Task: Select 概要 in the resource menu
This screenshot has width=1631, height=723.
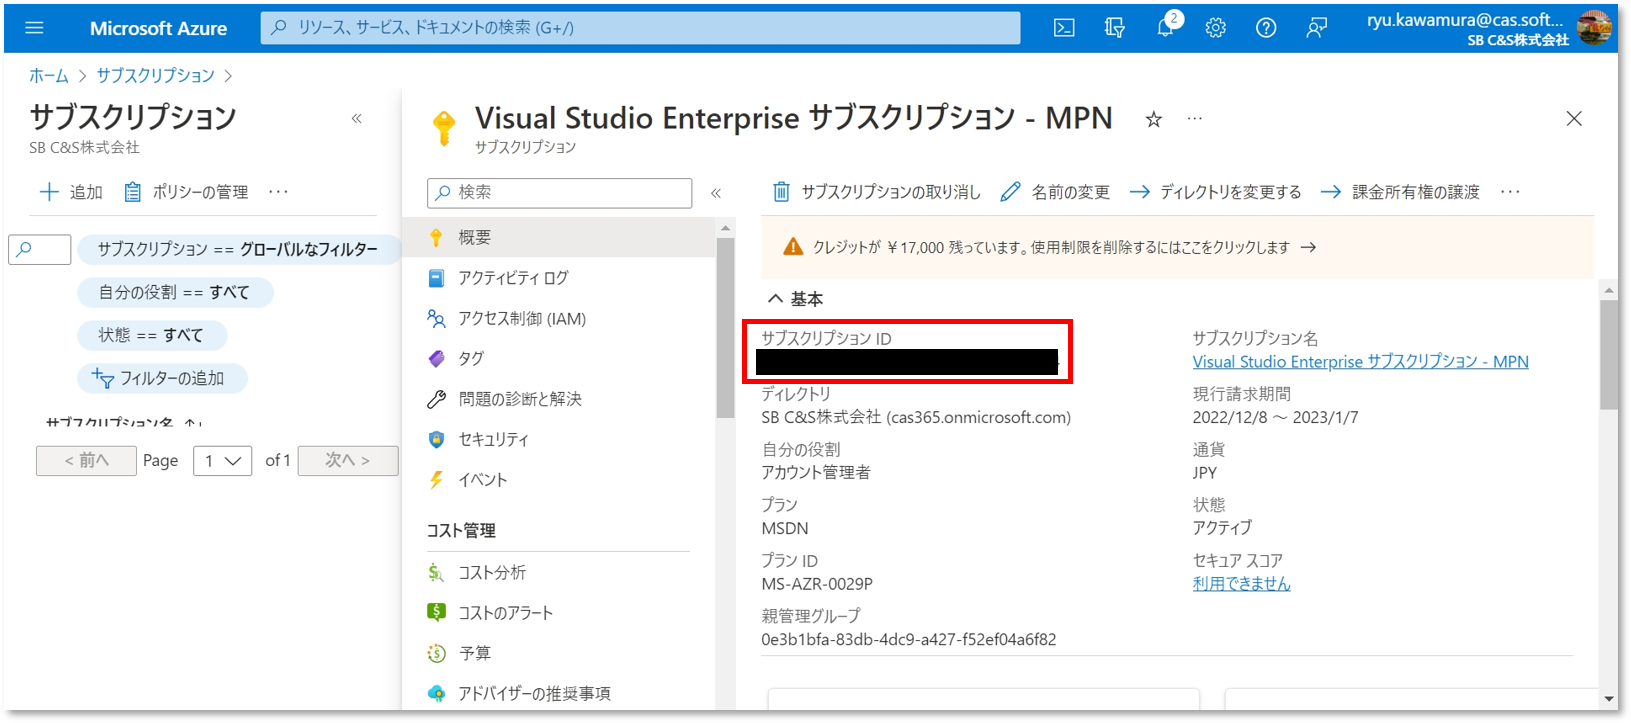Action: coord(560,237)
